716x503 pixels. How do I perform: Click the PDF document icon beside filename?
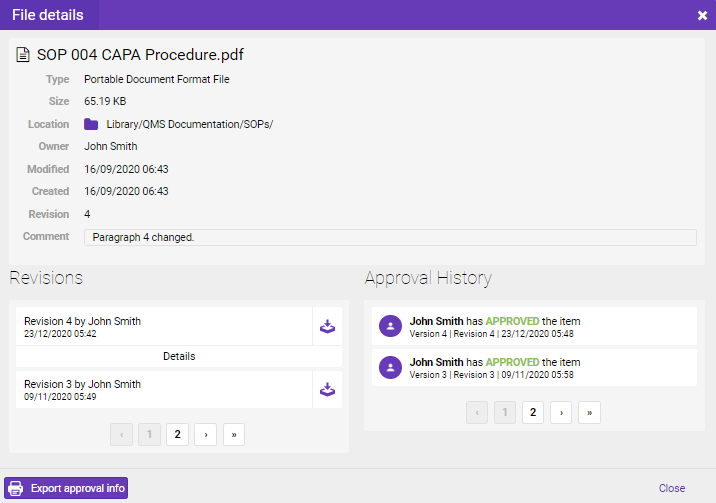[x=22, y=55]
